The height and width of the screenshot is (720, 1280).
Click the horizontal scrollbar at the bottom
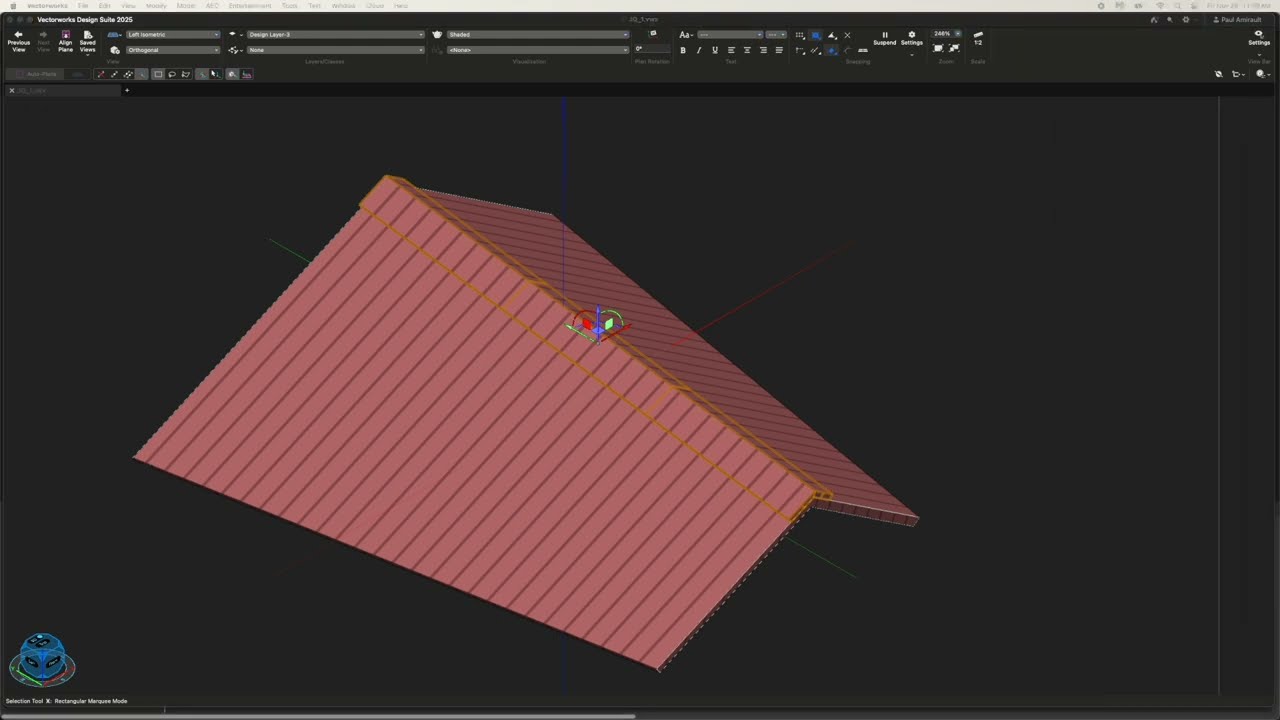point(318,716)
